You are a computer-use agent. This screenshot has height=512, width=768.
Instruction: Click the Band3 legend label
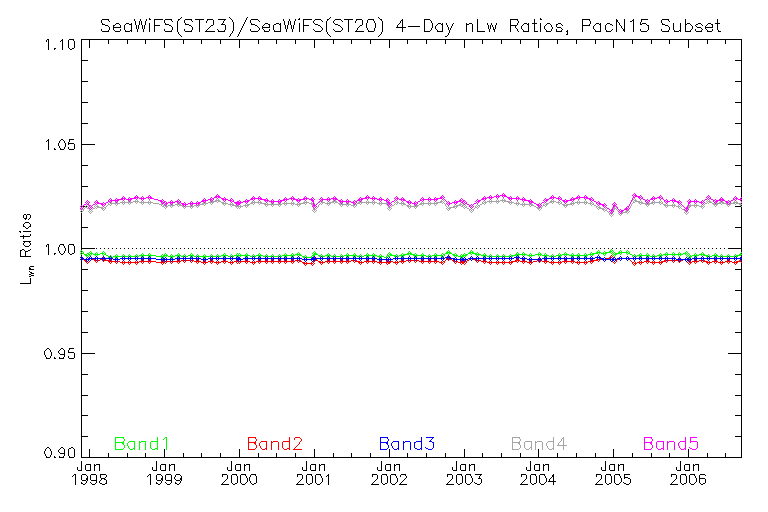click(x=407, y=444)
